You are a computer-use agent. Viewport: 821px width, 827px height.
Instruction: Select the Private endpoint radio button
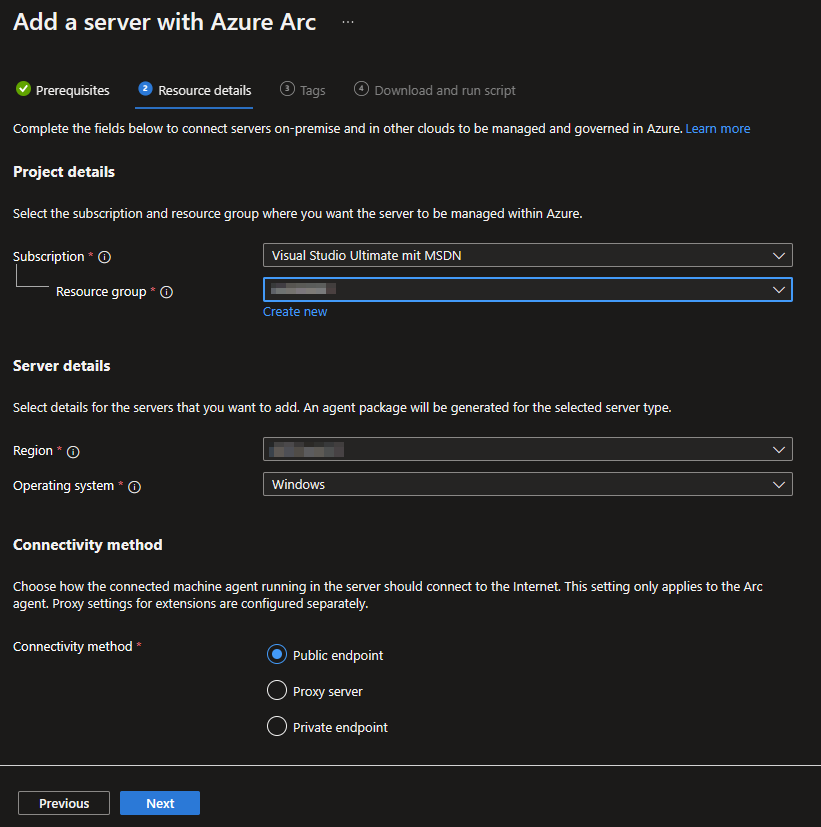pos(277,726)
